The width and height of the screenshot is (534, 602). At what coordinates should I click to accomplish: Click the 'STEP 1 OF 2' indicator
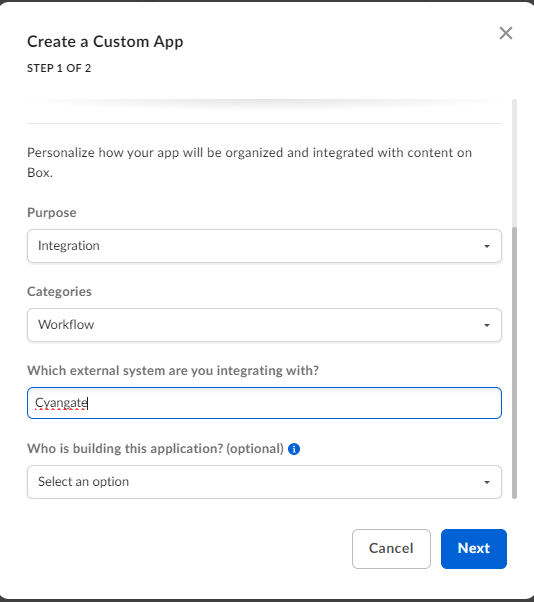click(x=59, y=68)
